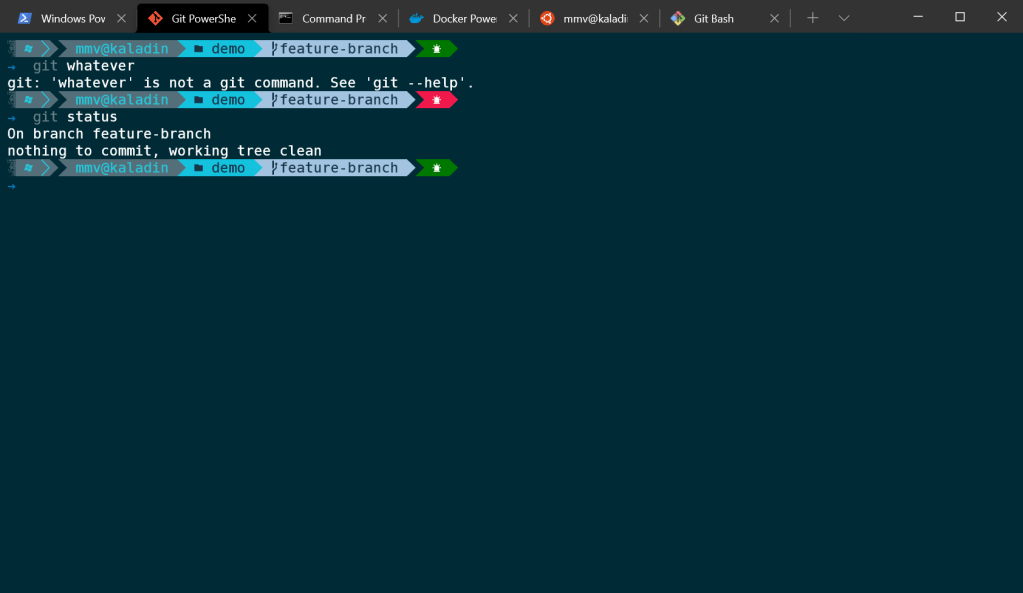Close the Git PowerShell tab

(x=252, y=18)
